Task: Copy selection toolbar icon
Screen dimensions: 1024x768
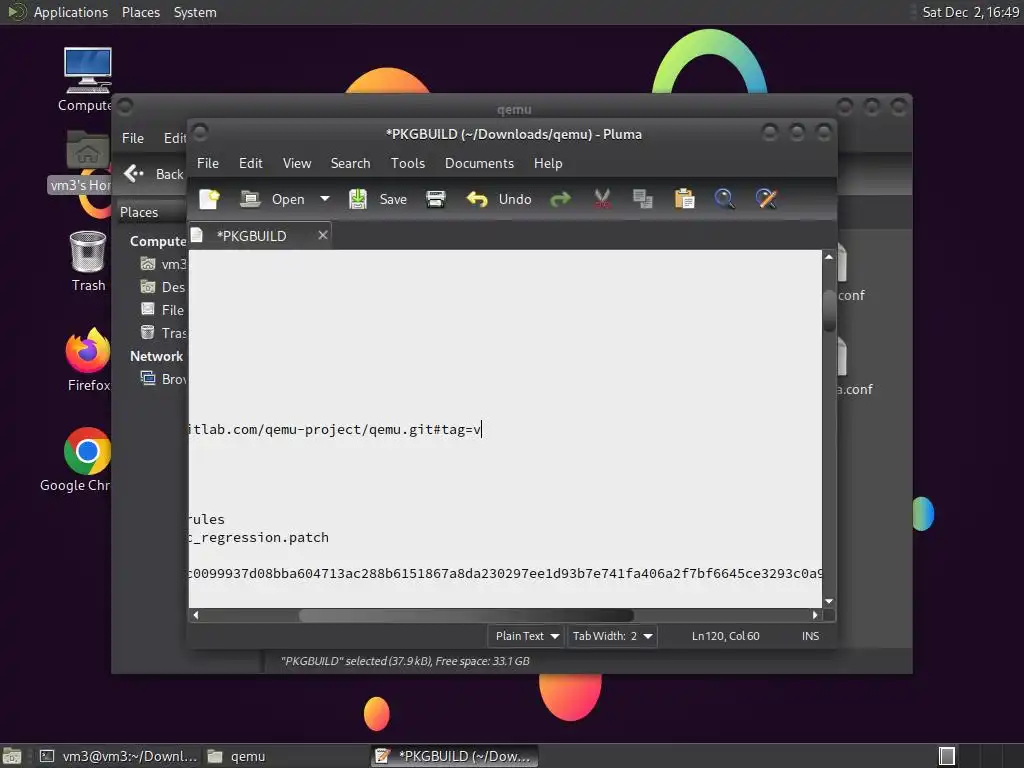Action: tap(643, 199)
